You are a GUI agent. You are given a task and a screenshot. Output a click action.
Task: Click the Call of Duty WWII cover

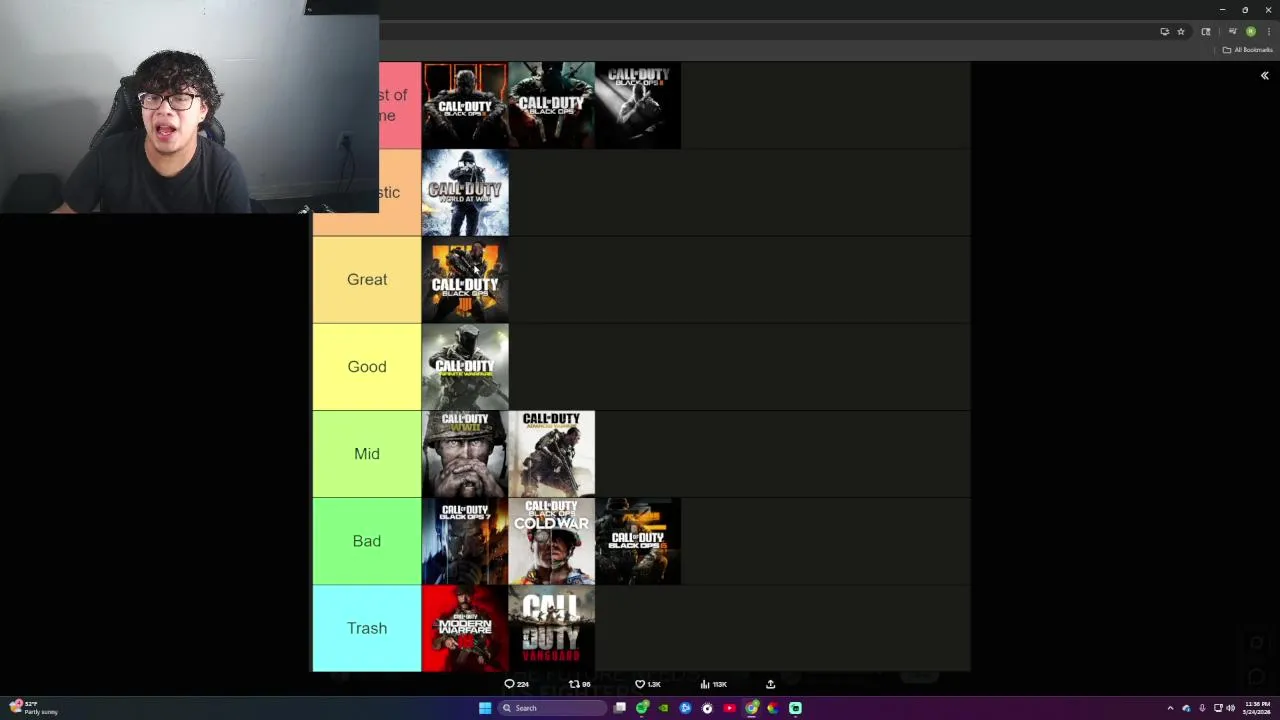[465, 454]
